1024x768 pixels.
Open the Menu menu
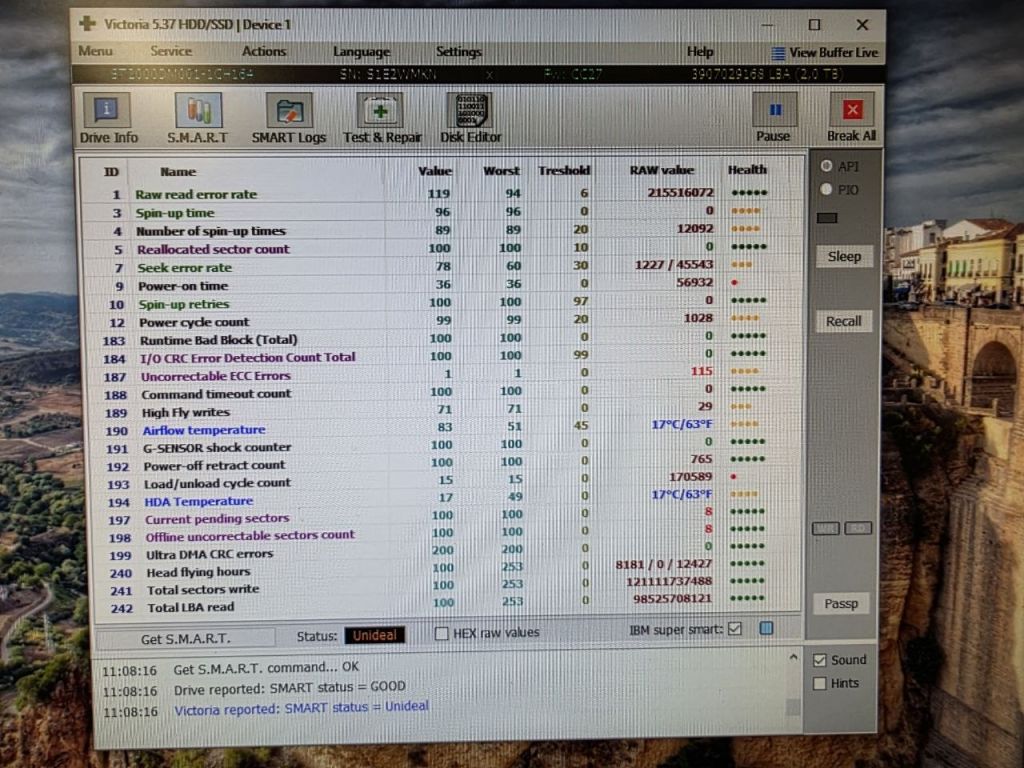(95, 51)
